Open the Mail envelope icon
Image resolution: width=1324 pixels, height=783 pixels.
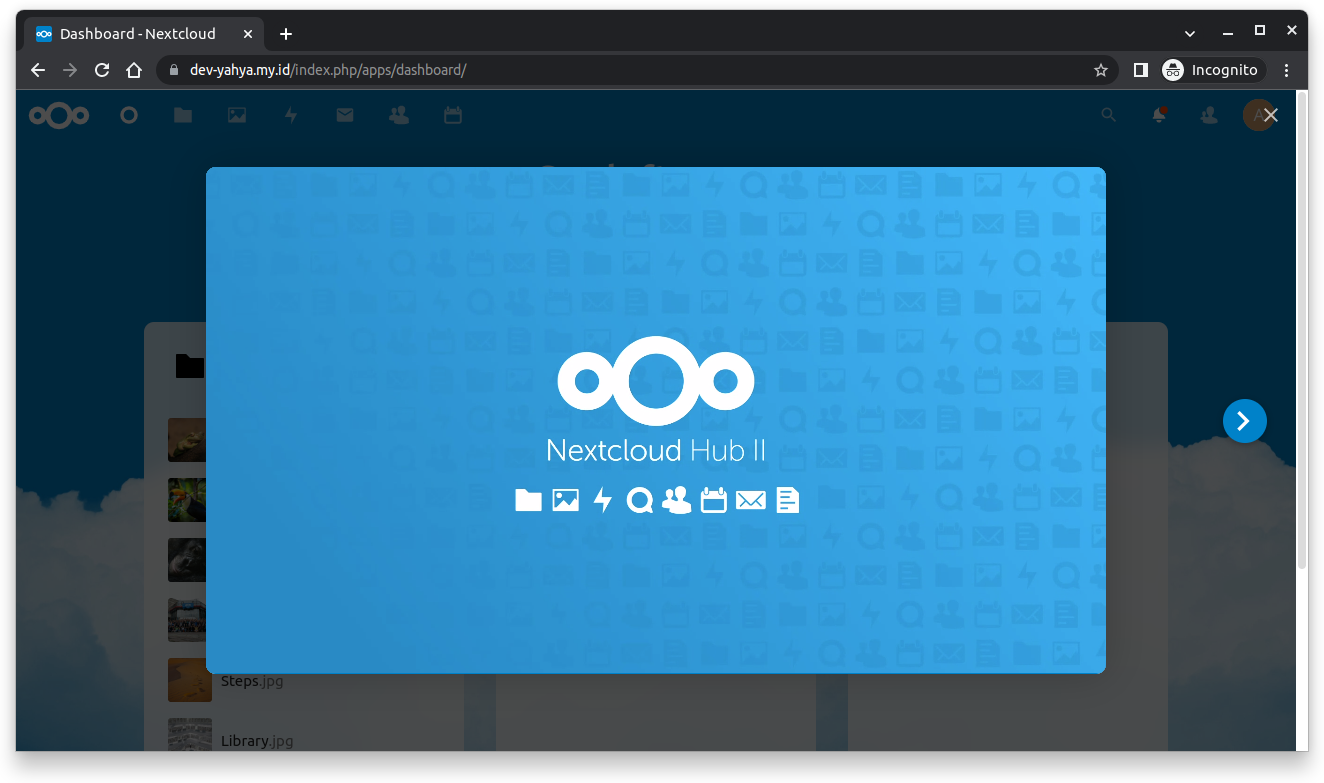[345, 116]
